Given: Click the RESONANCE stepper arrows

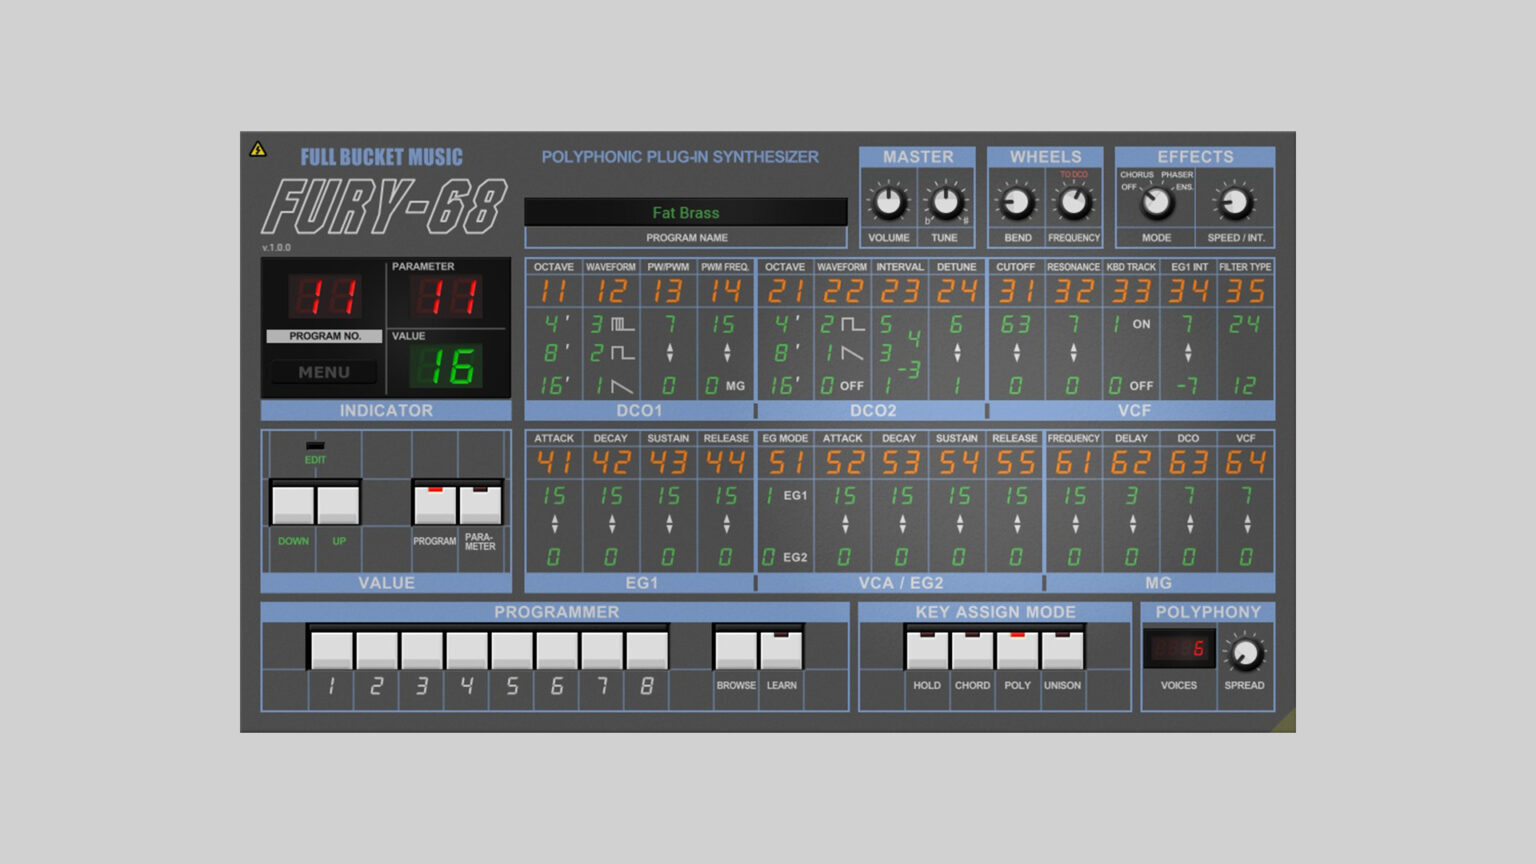Looking at the screenshot, I should click(x=1073, y=351).
